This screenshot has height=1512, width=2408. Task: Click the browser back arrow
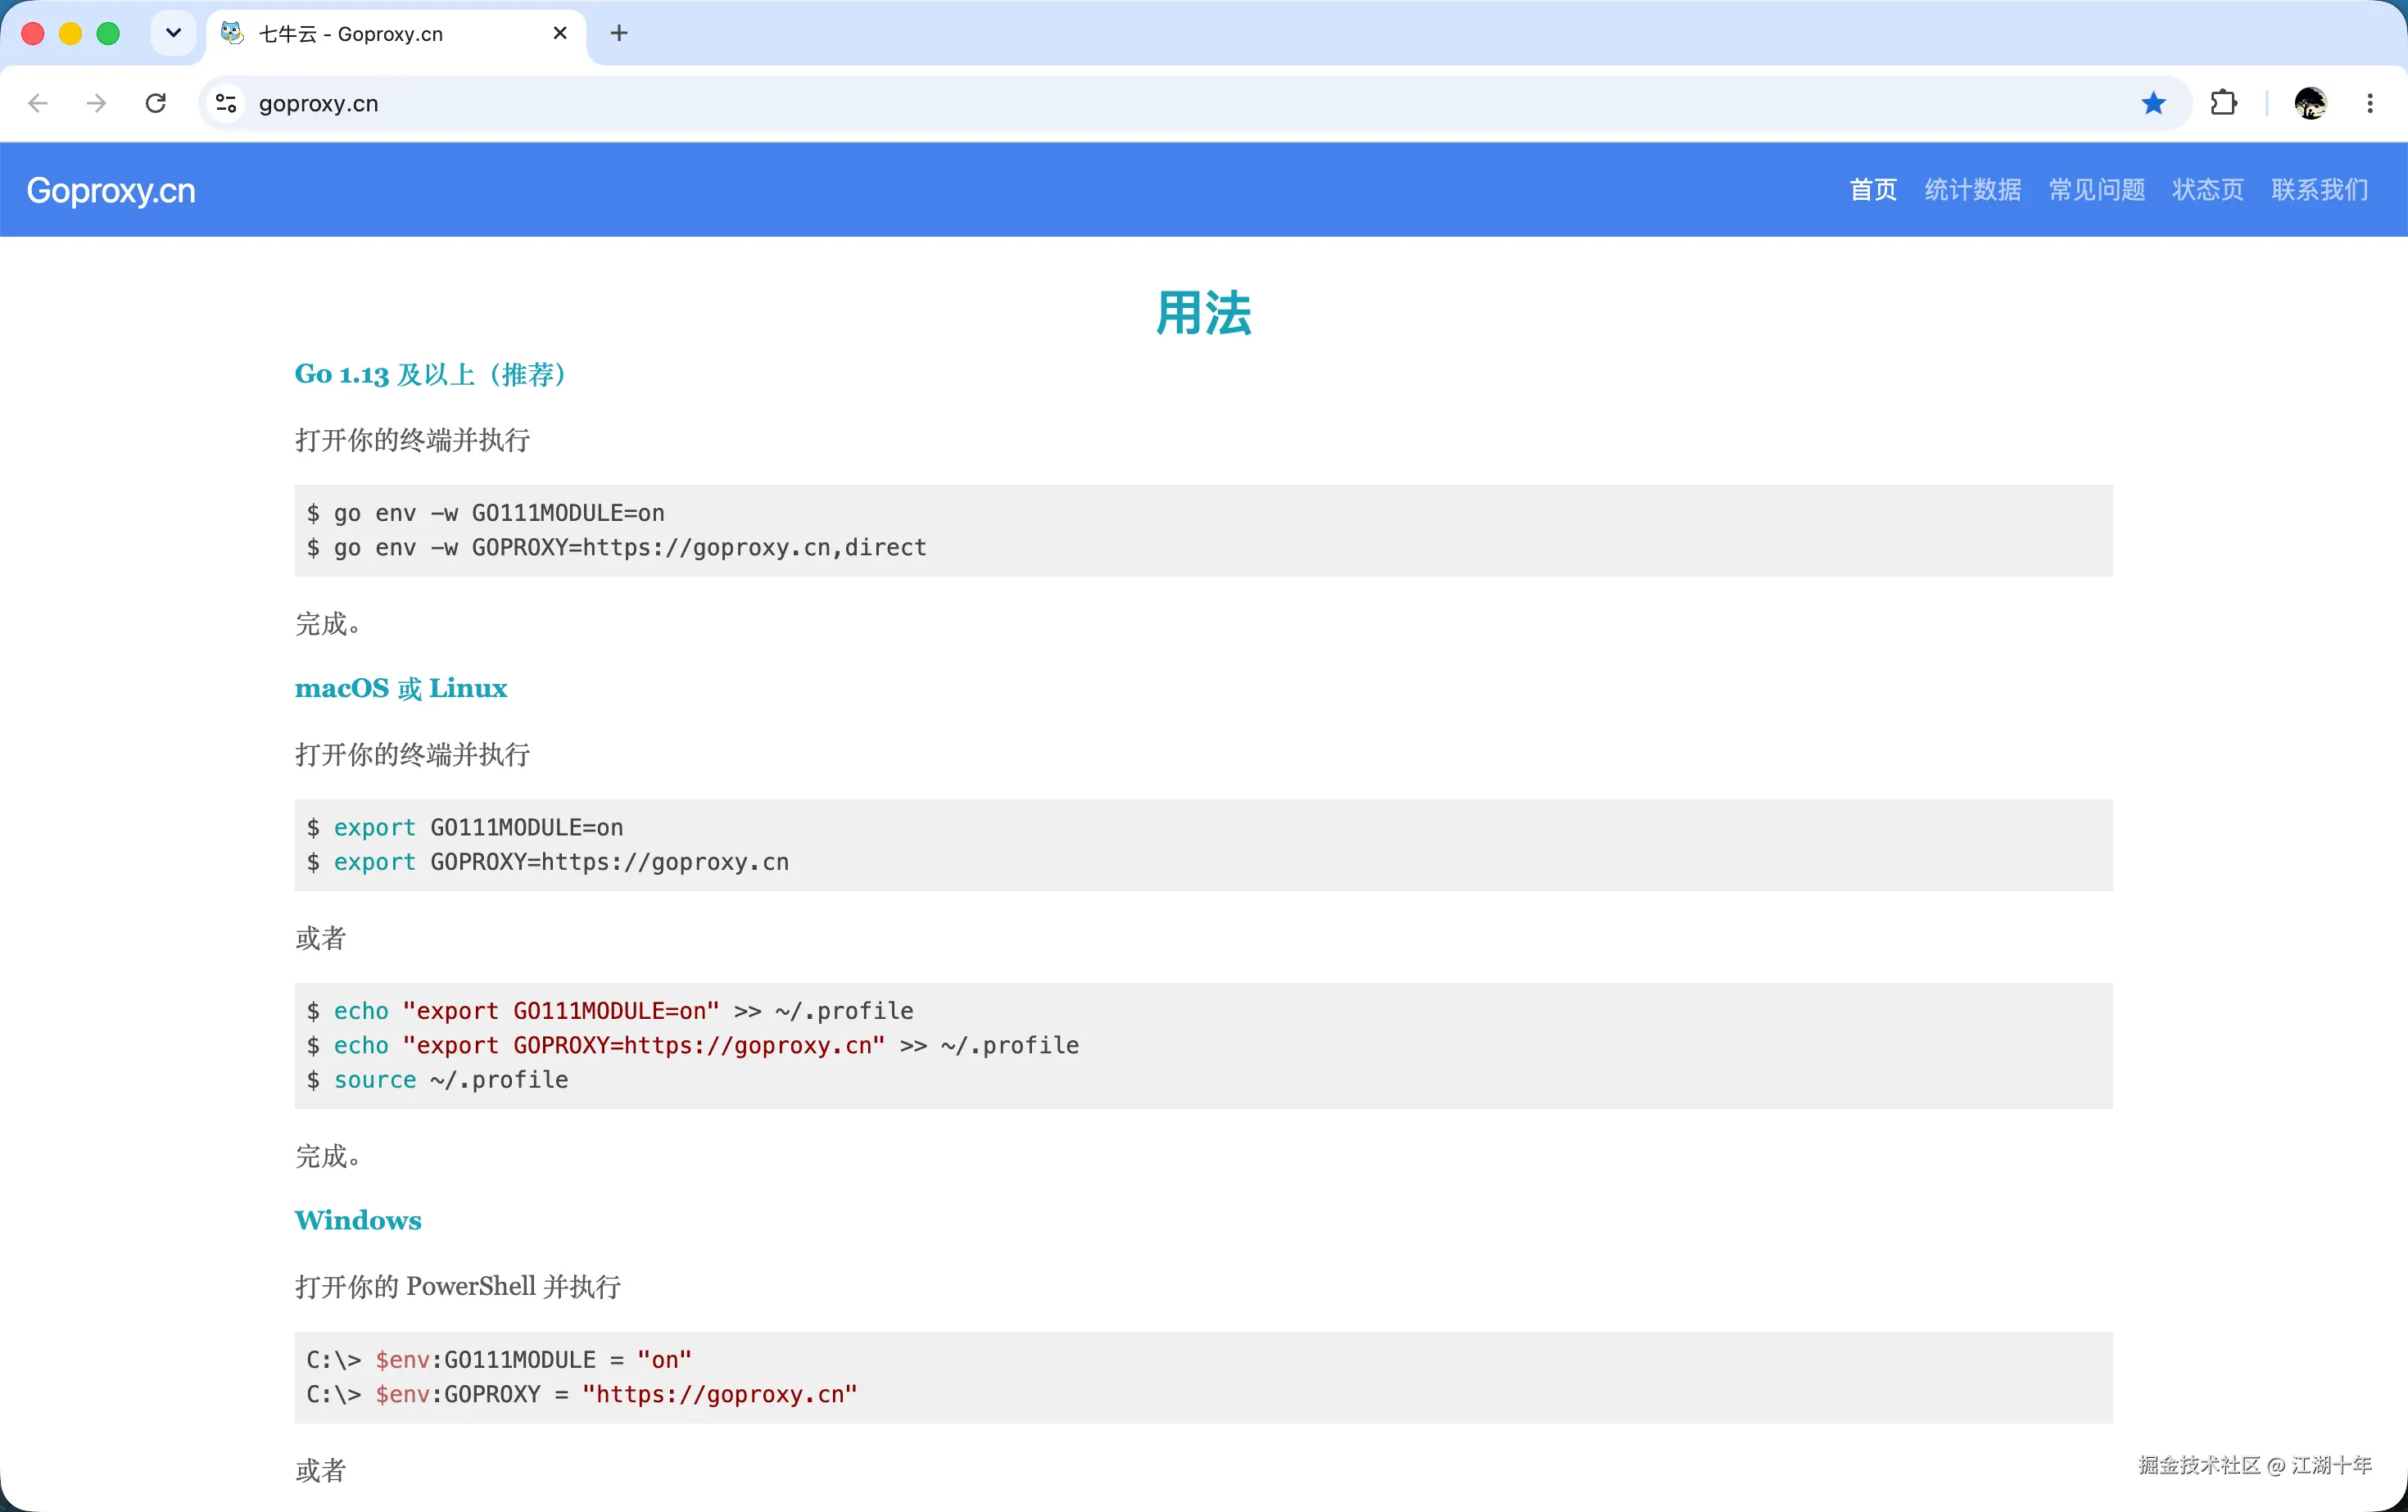pos(38,103)
